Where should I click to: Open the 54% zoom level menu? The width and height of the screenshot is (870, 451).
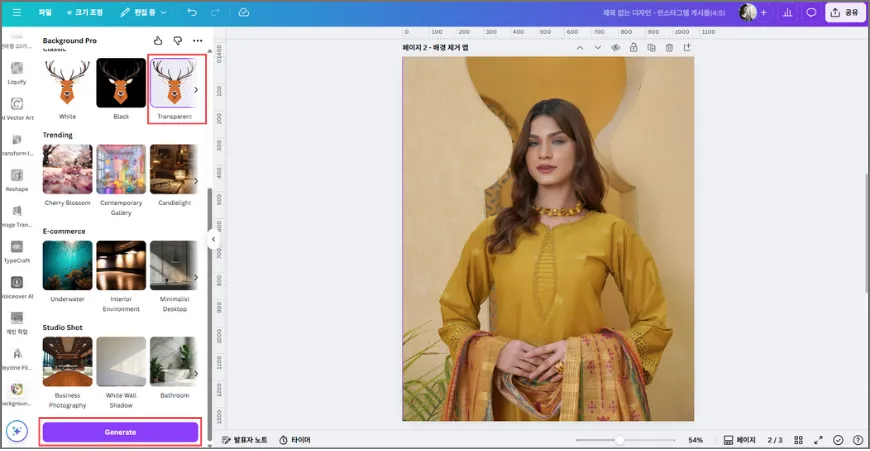click(x=695, y=440)
